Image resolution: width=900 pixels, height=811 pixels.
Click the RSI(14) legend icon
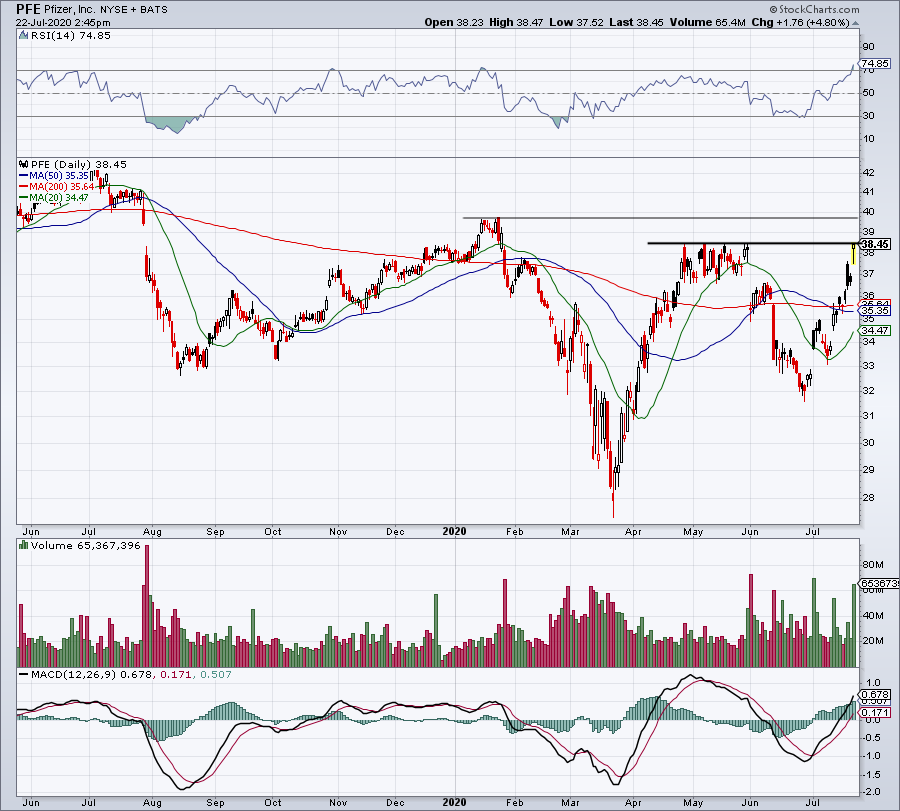point(23,36)
